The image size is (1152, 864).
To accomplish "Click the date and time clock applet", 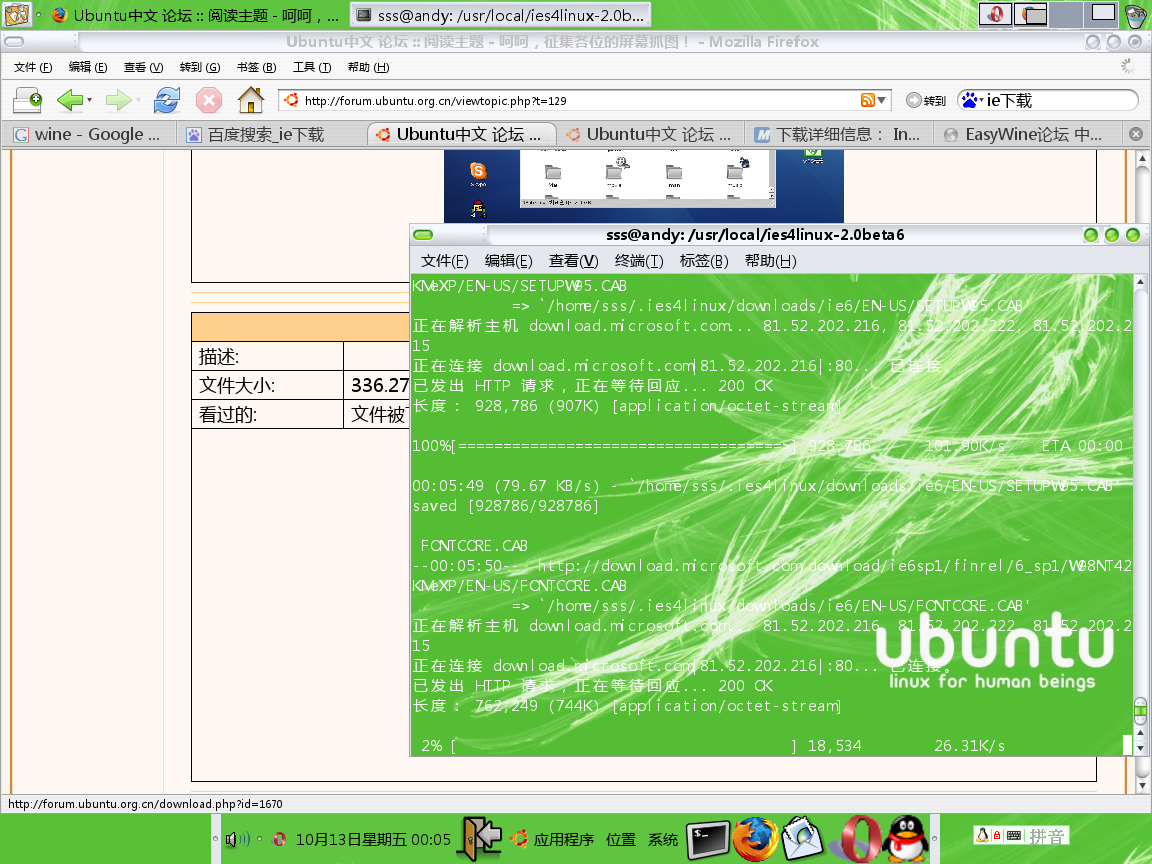I will [x=373, y=839].
